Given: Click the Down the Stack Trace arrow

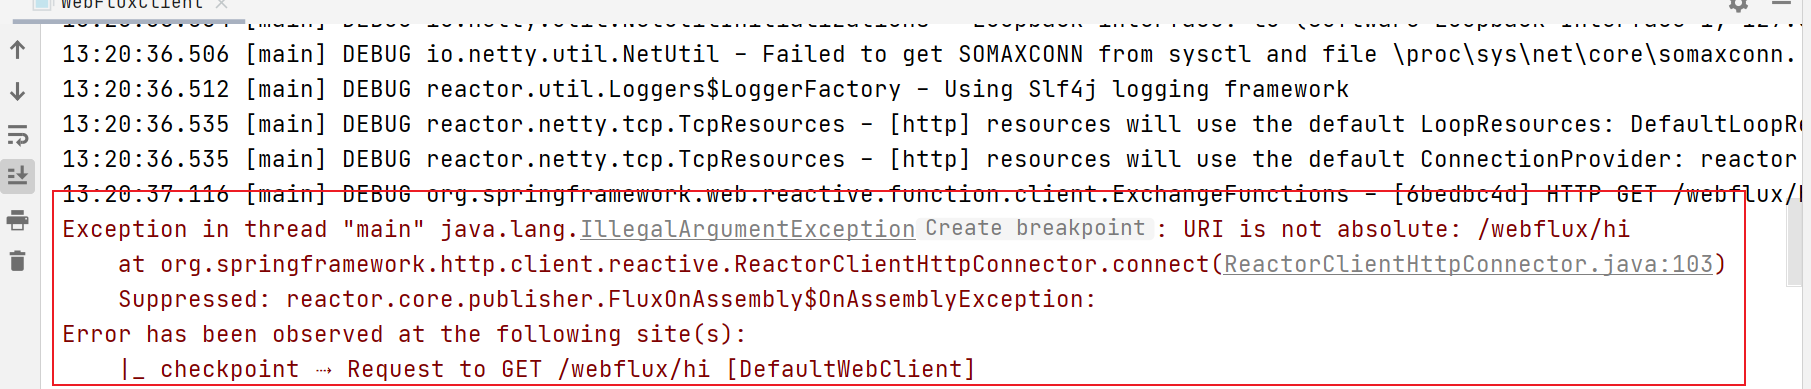Looking at the screenshot, I should click(17, 92).
